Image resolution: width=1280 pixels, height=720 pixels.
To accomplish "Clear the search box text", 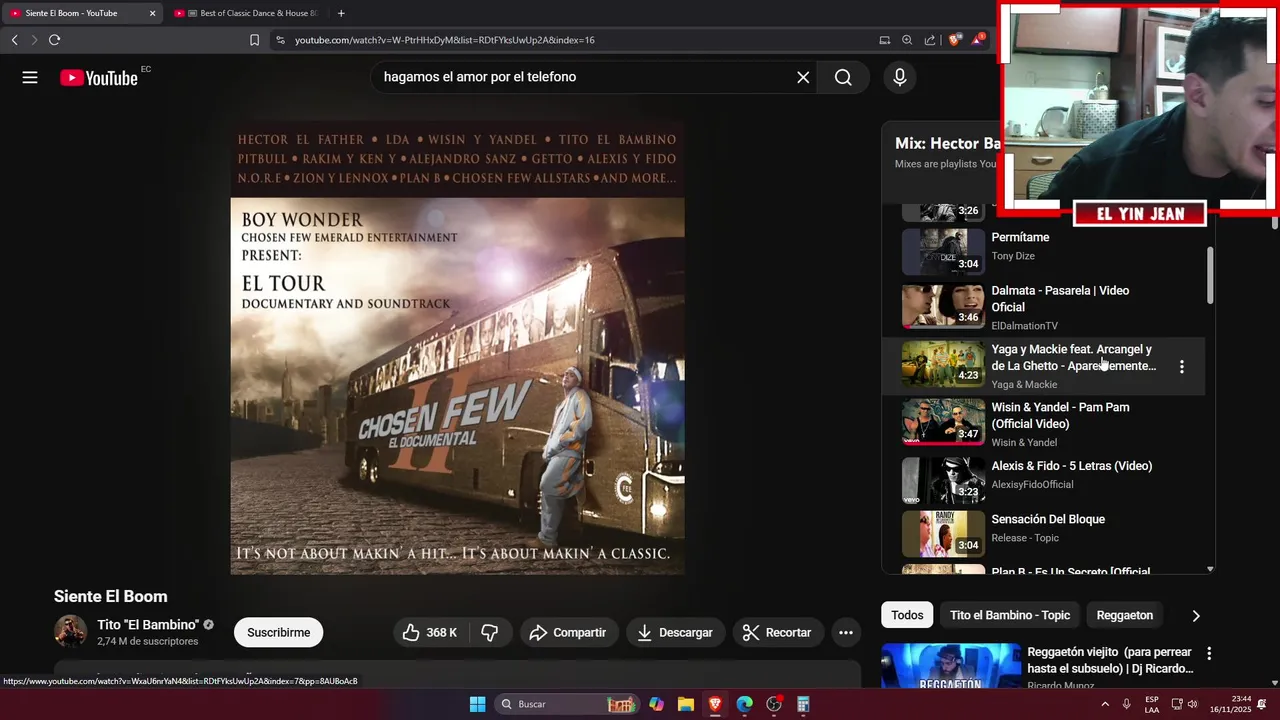I will click(803, 77).
